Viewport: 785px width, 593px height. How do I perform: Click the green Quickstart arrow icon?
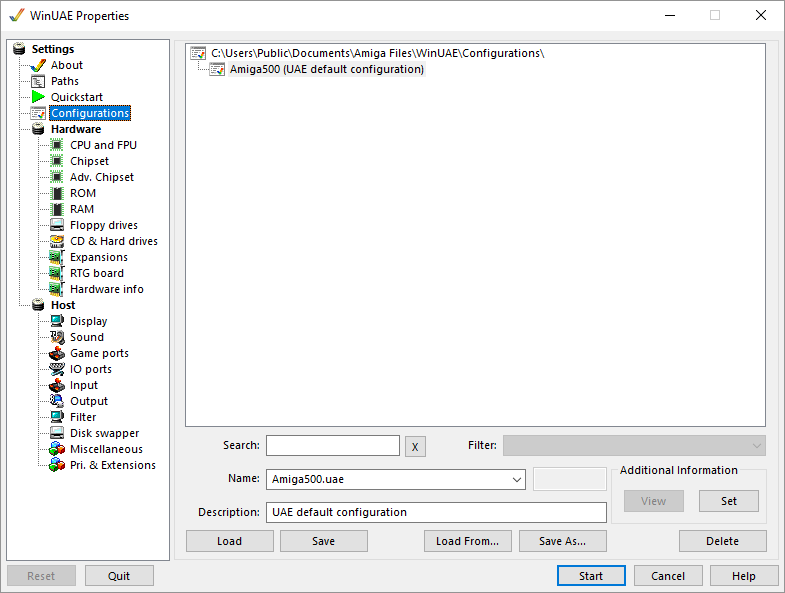point(38,97)
